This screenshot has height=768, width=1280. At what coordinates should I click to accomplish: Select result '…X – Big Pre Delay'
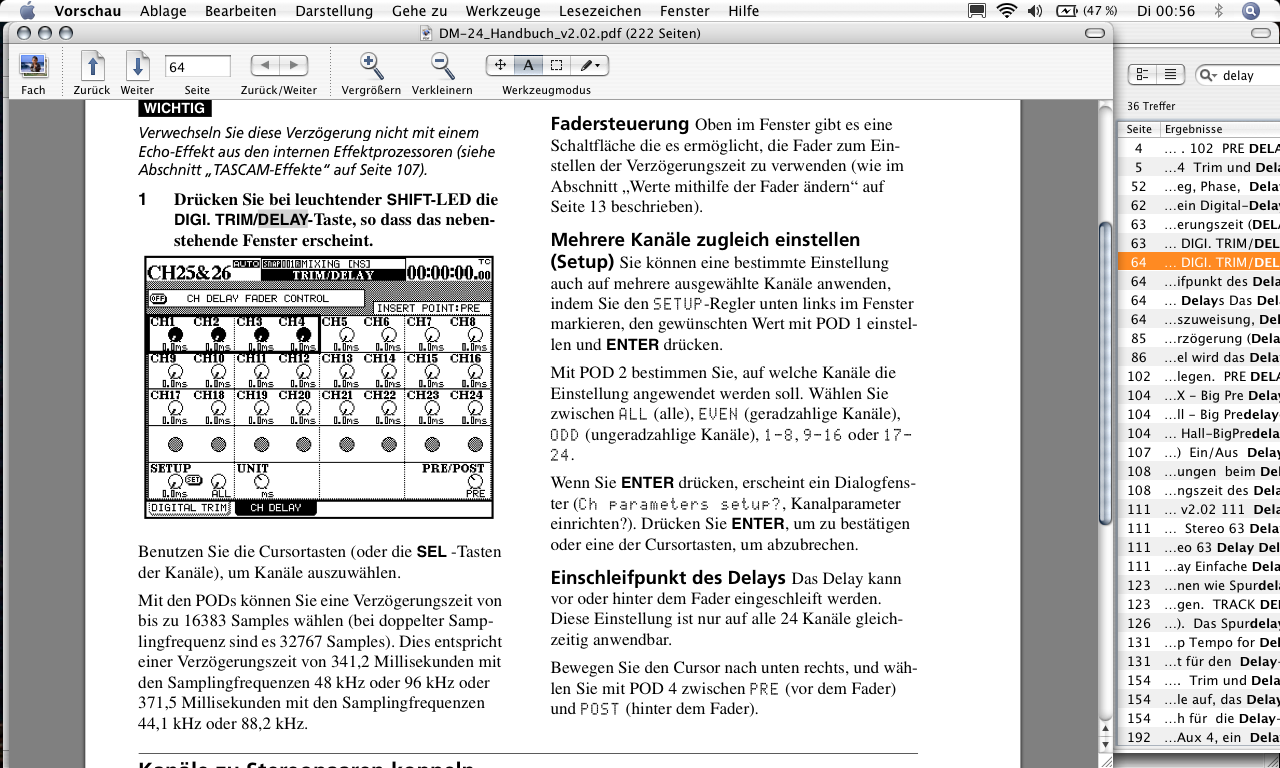[1199, 395]
